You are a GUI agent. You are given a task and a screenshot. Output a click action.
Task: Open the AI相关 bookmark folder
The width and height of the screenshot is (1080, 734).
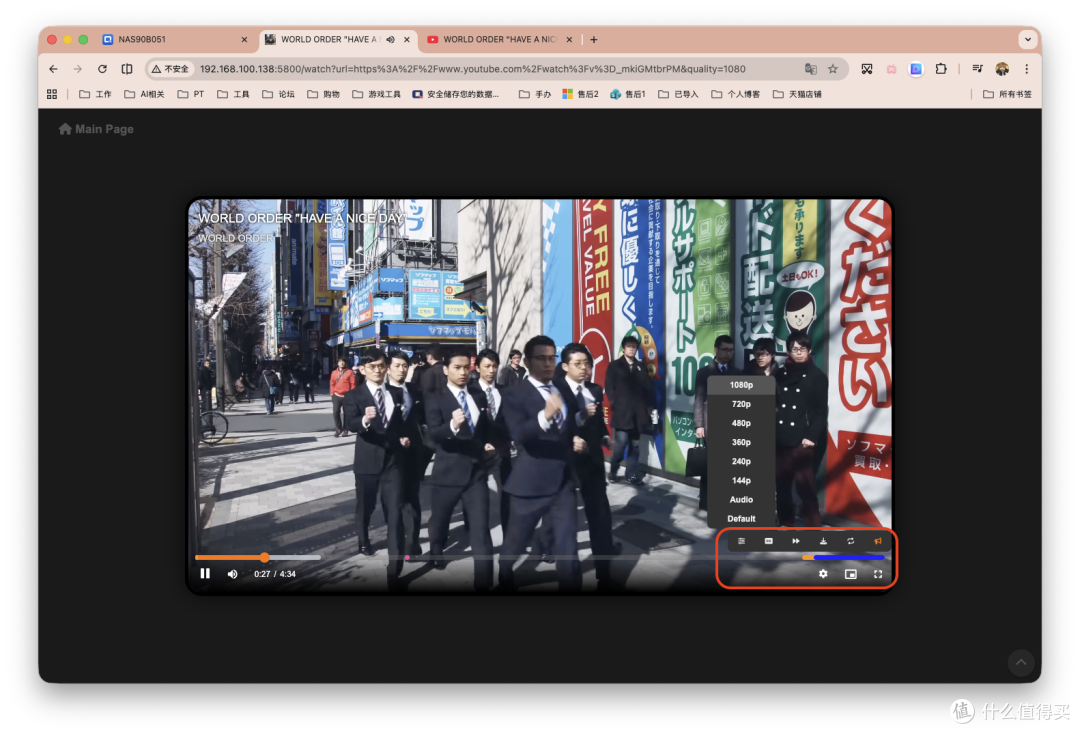(x=144, y=94)
